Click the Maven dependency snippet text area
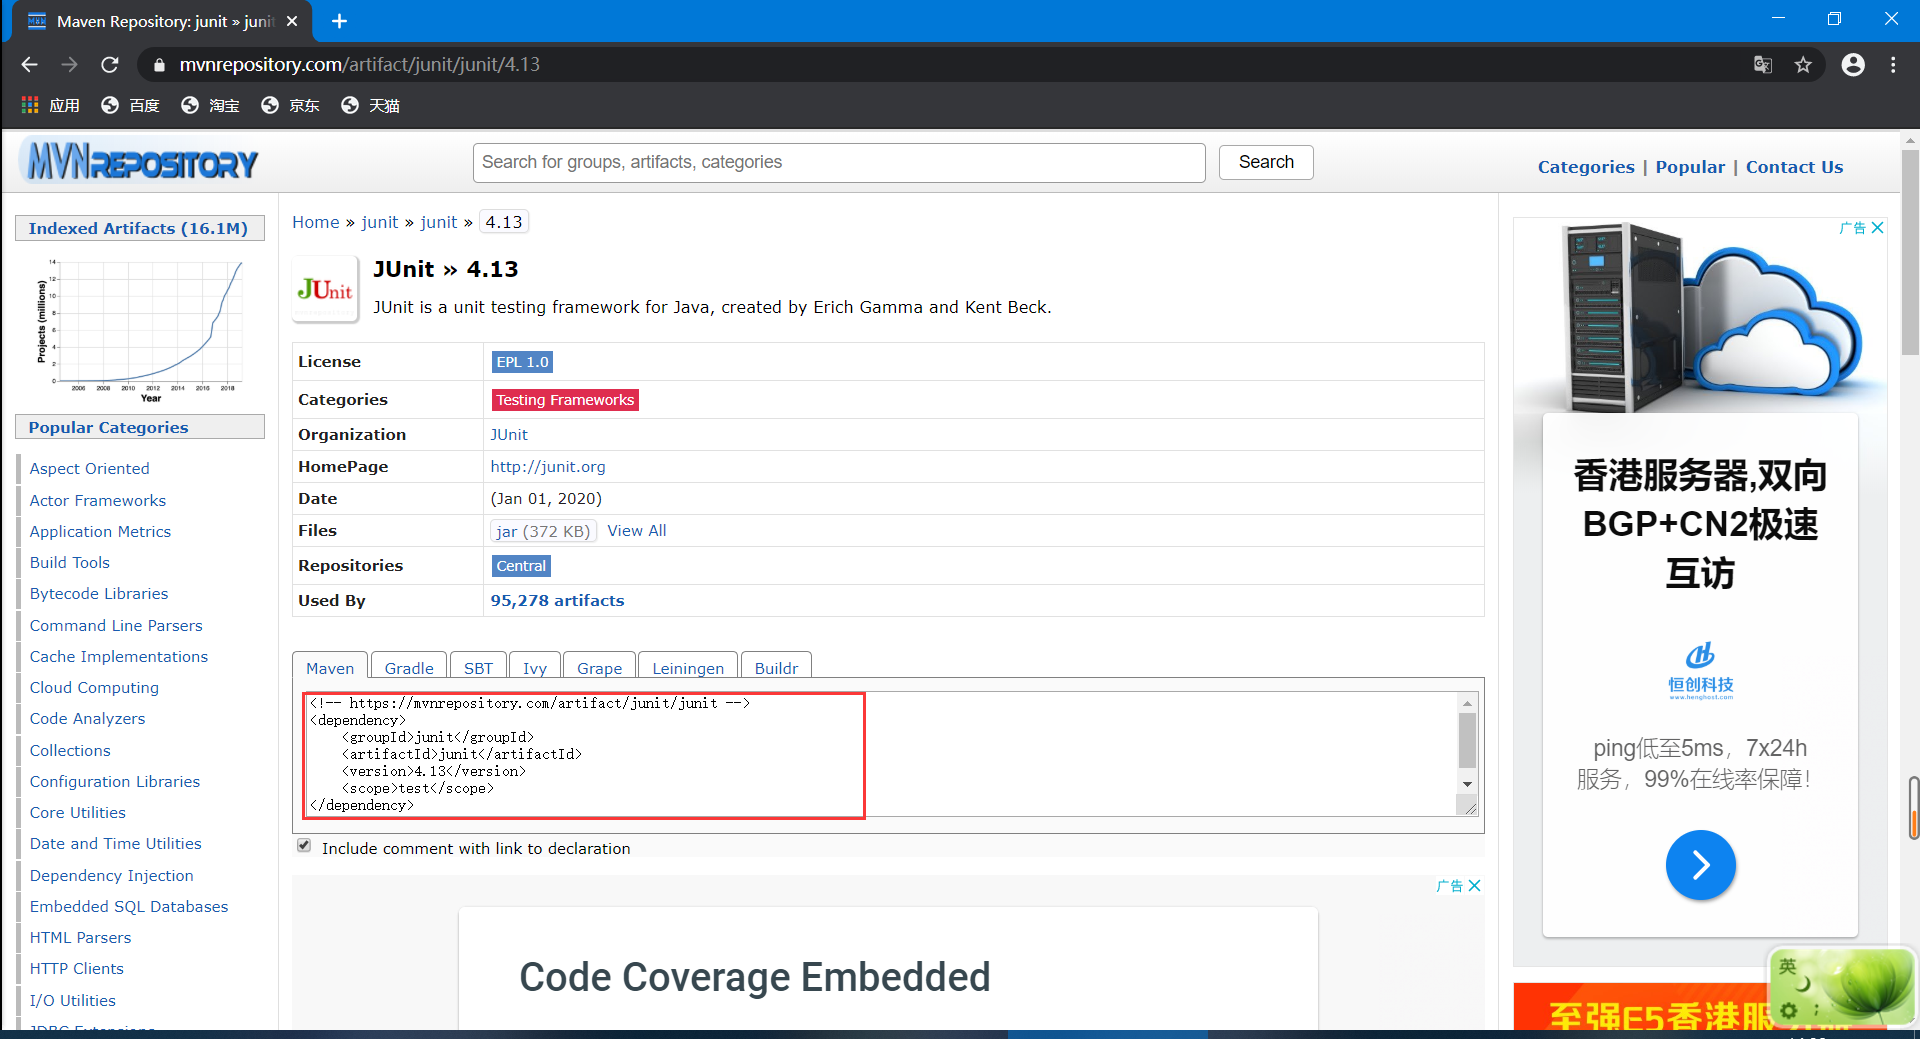The width and height of the screenshot is (1920, 1039). (880, 754)
